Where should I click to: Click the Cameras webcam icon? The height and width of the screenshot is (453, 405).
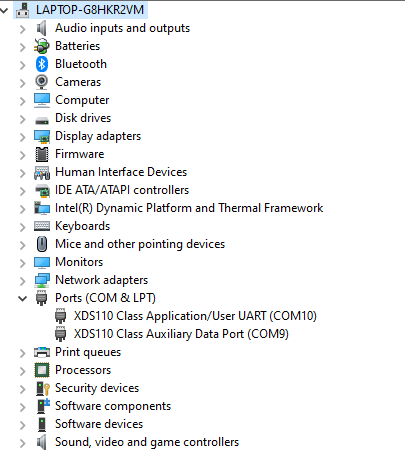click(x=42, y=82)
